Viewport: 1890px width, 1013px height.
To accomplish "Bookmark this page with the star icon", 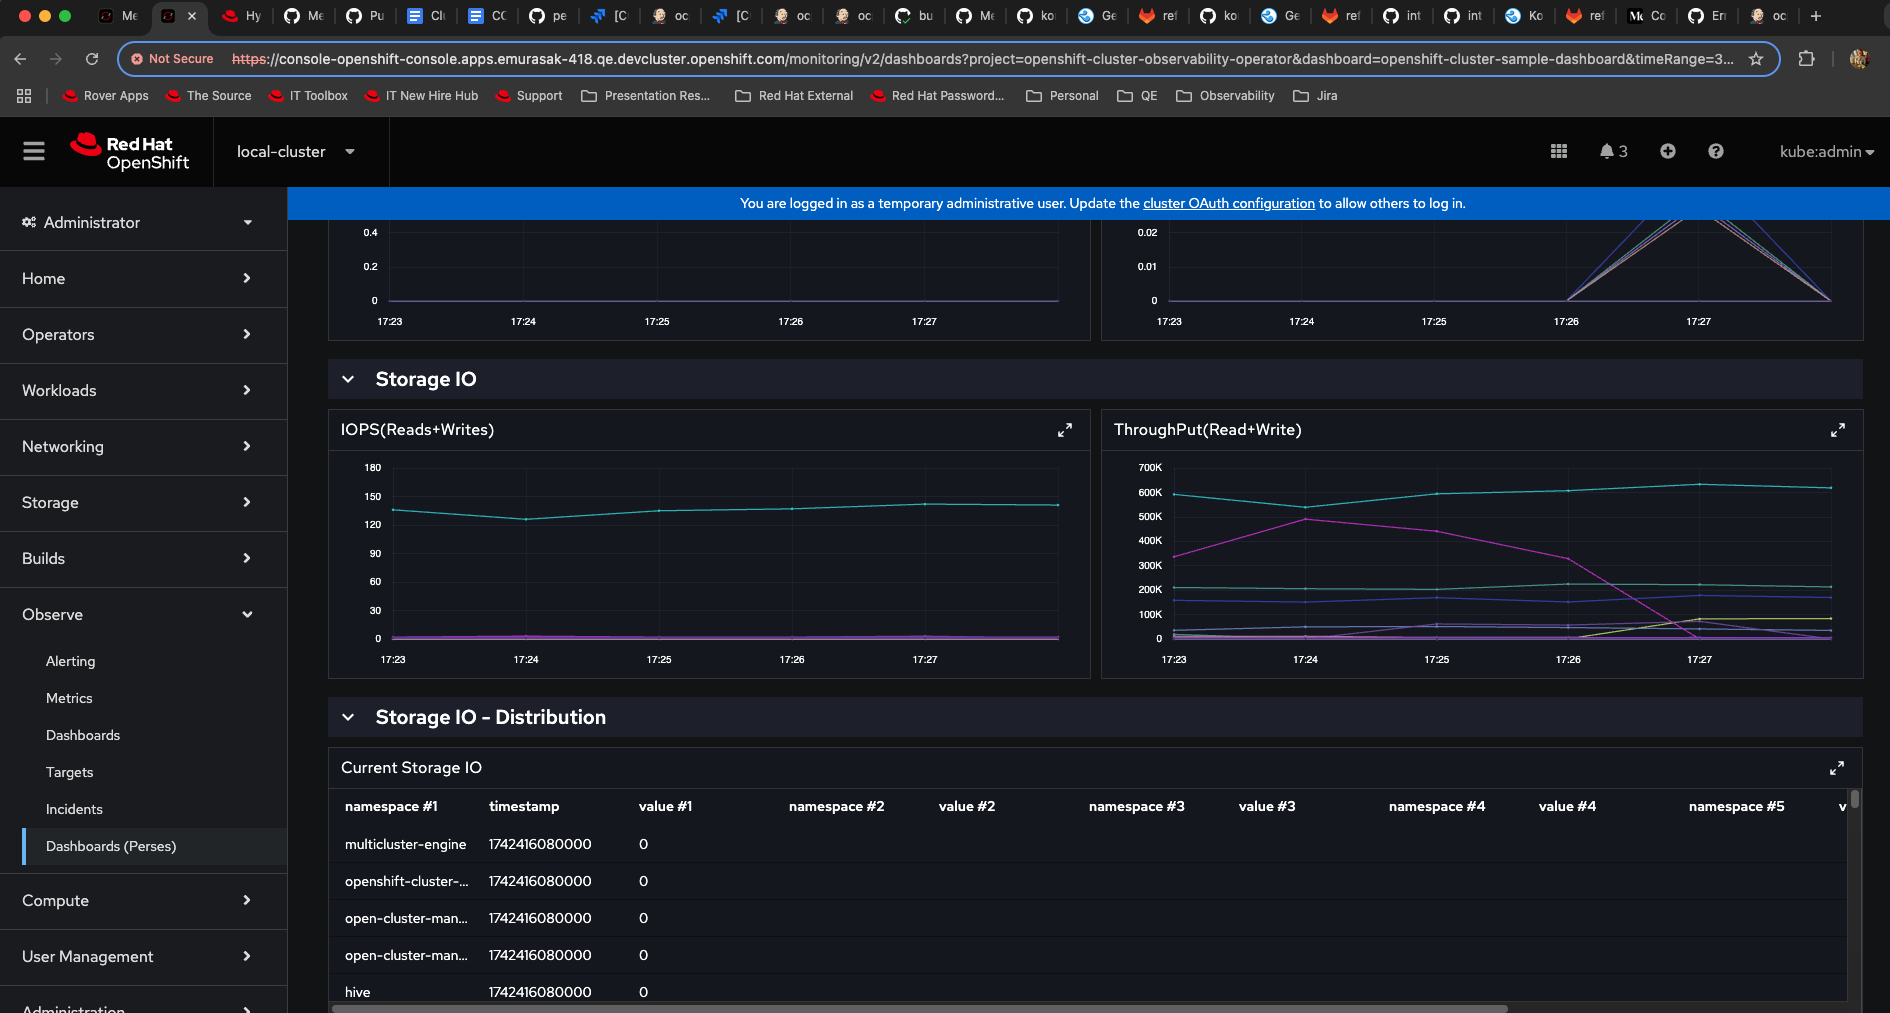I will 1755,59.
